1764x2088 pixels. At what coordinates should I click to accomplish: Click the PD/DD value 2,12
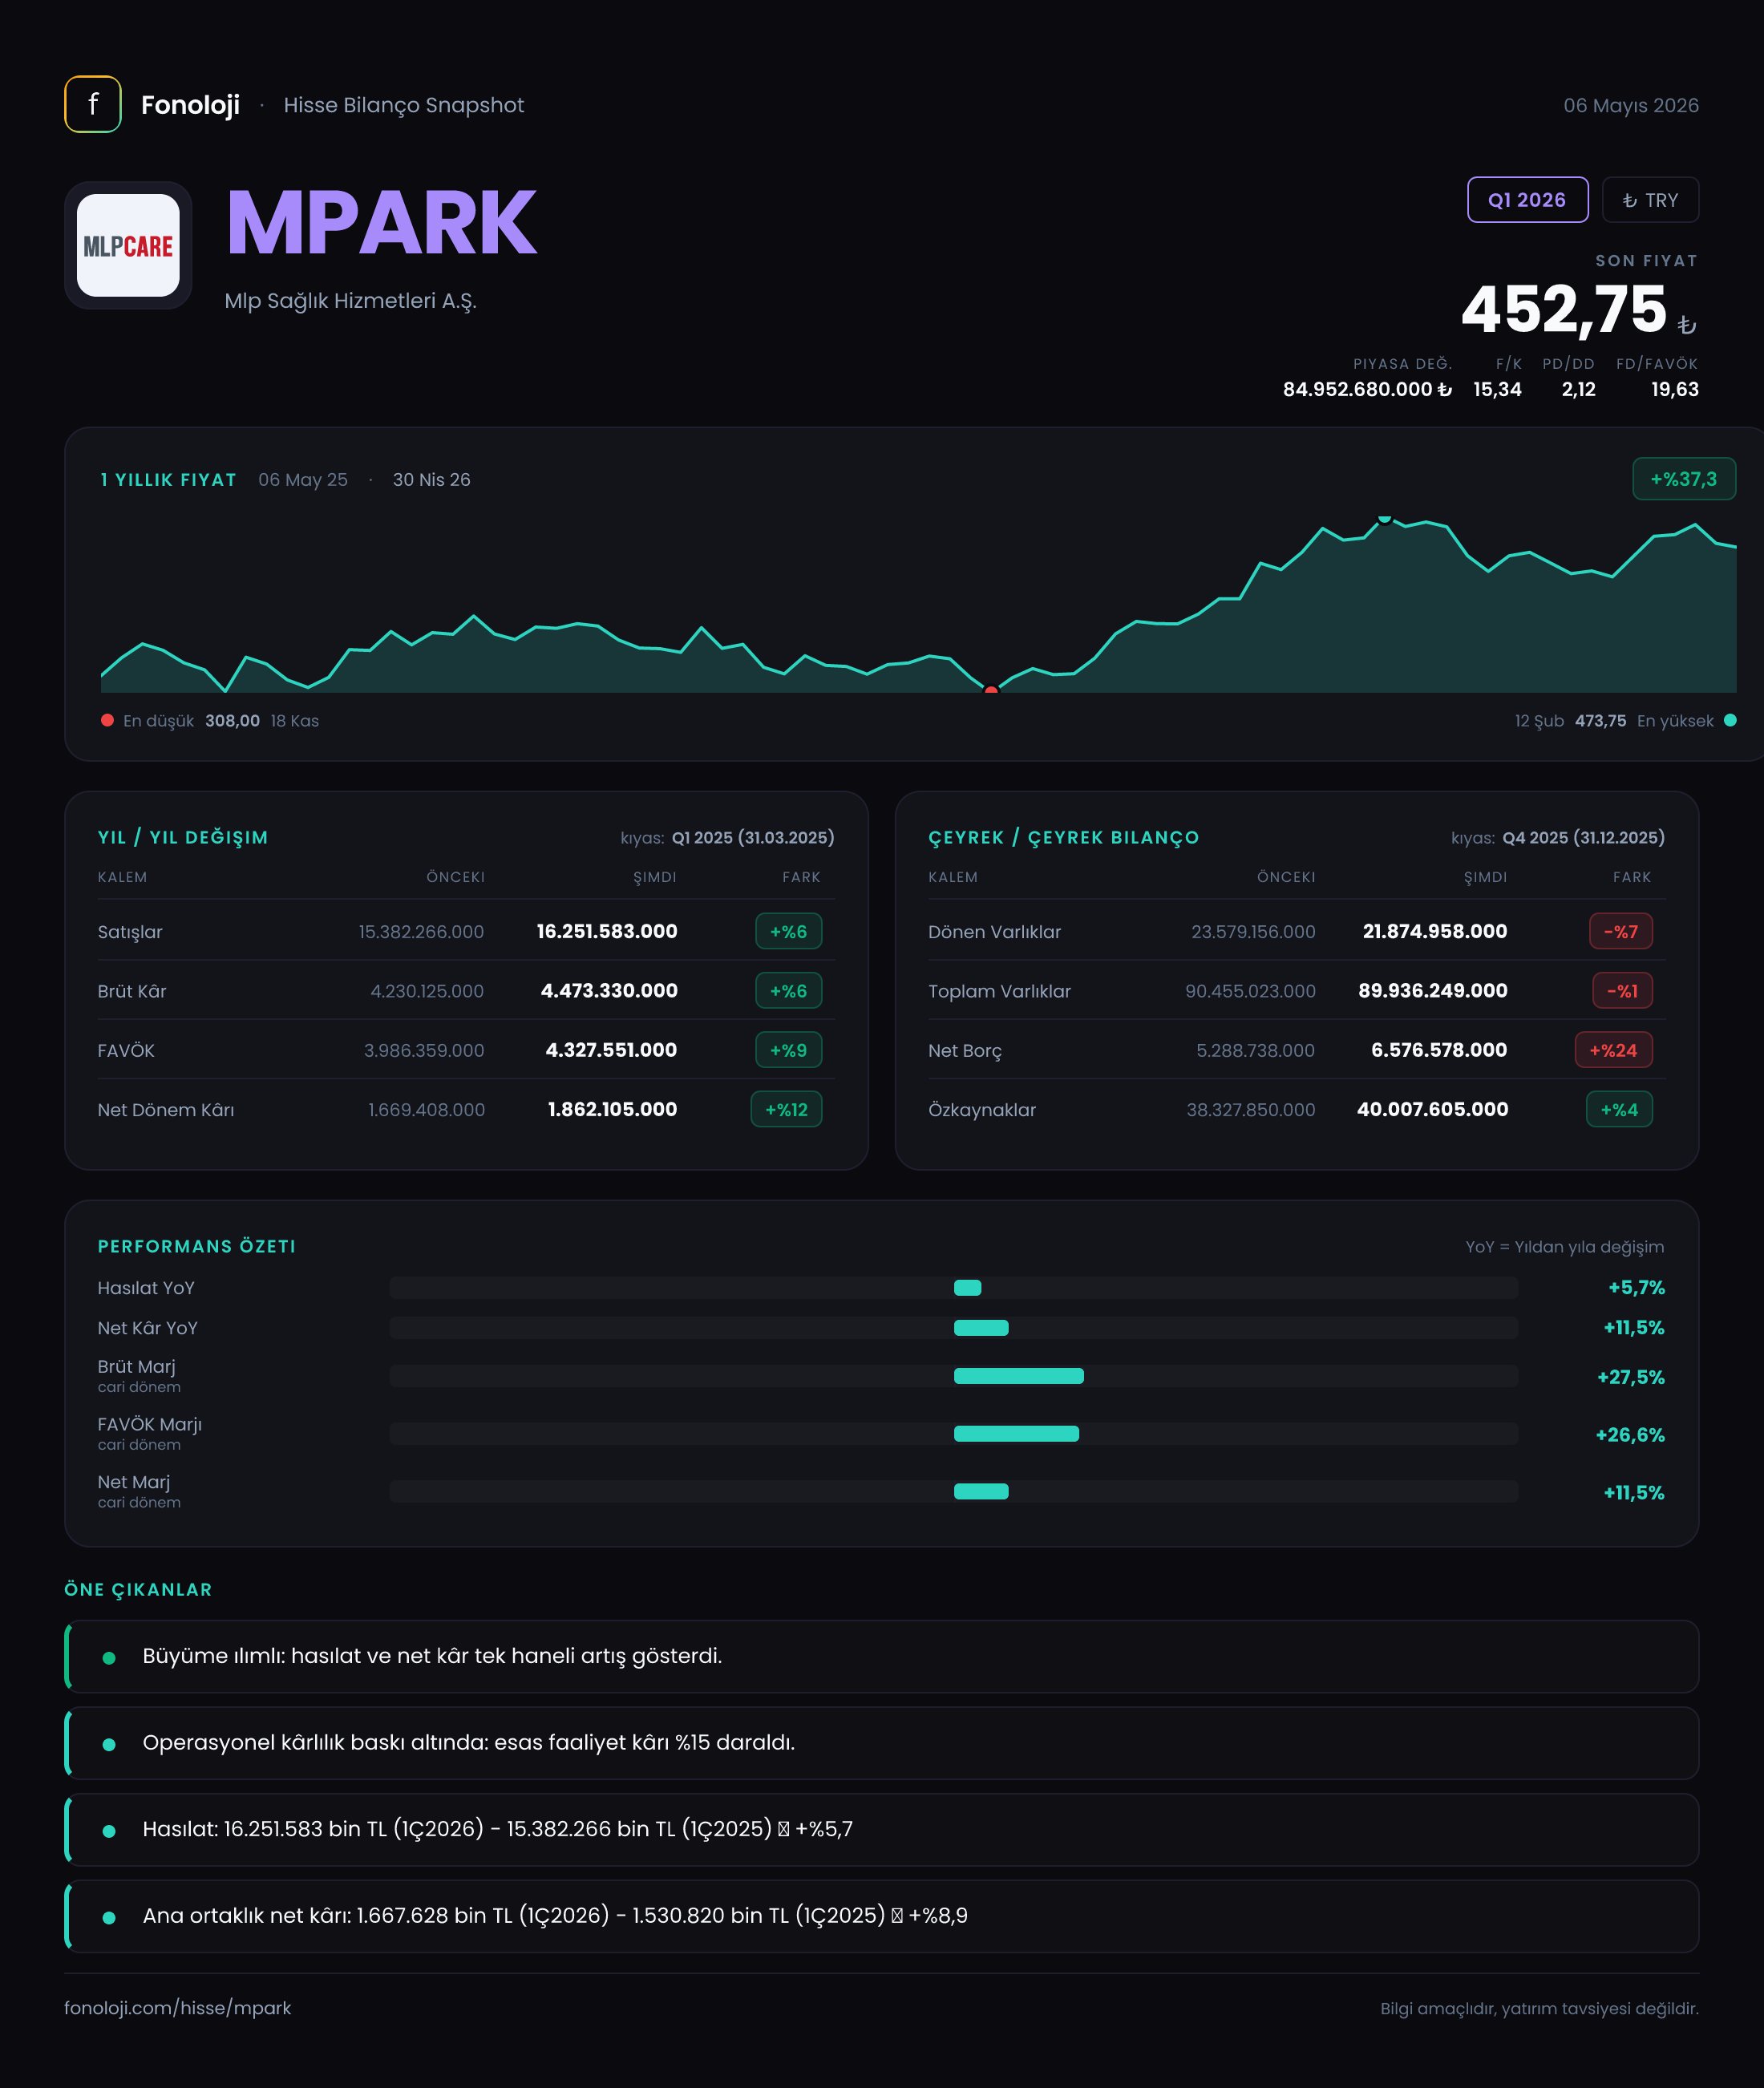(1578, 389)
